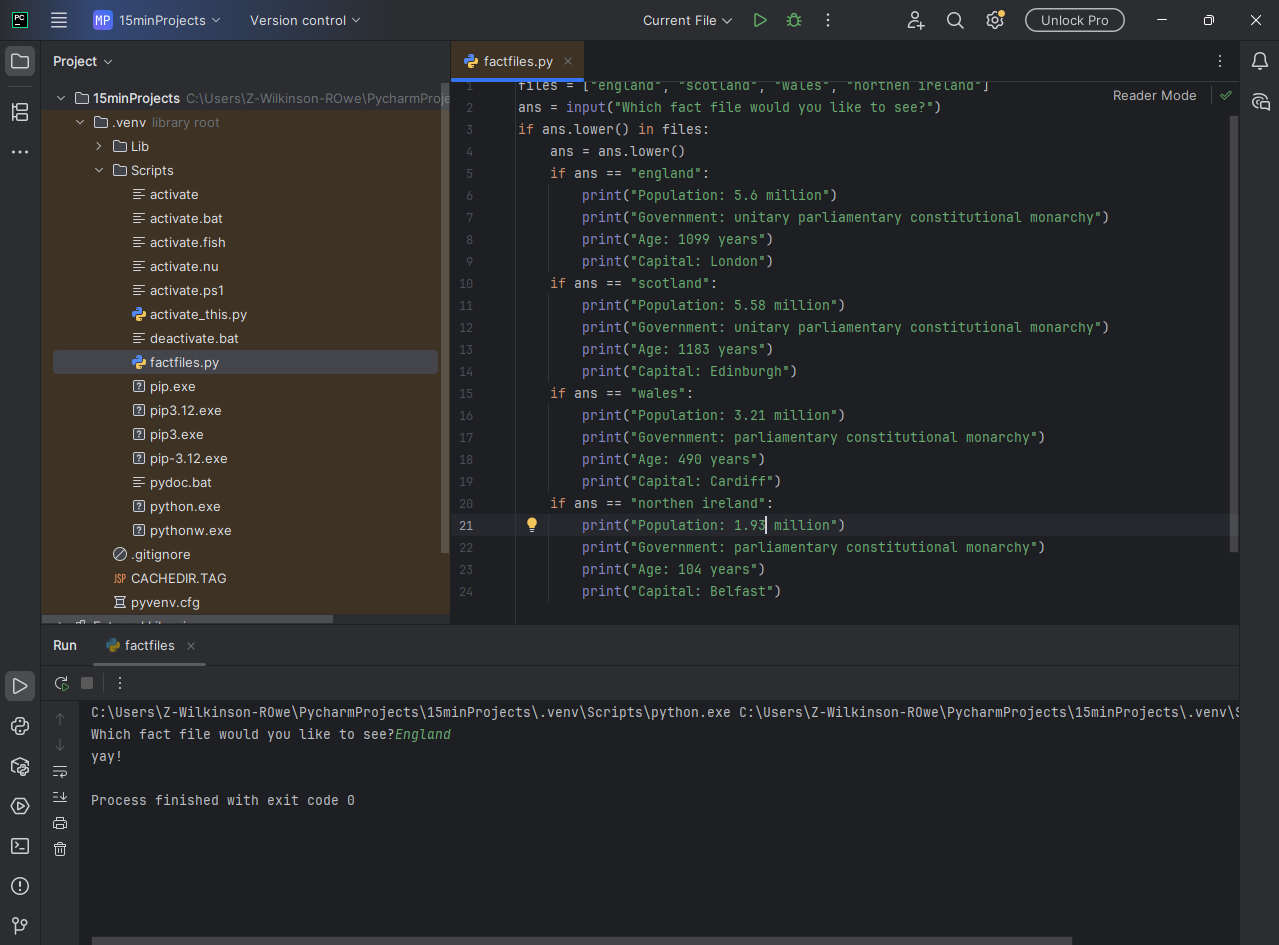Select pyvenv.cfg in the project tree

click(x=165, y=602)
